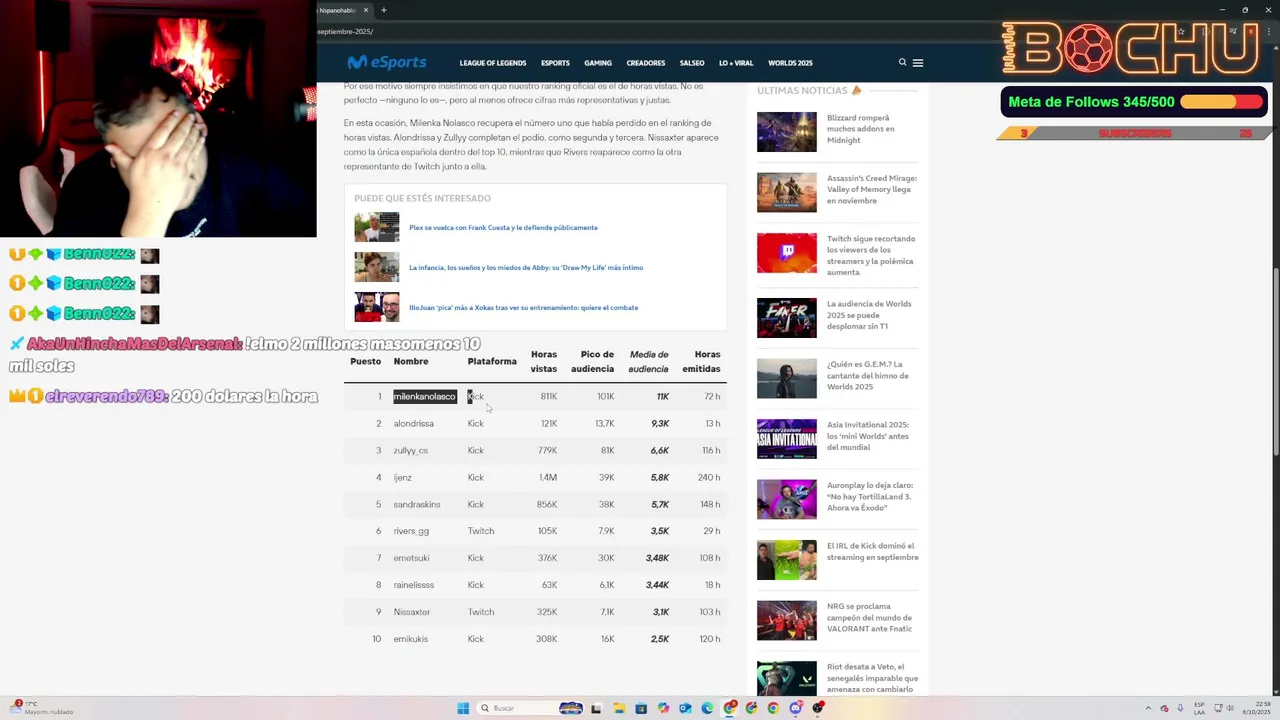Select milenkanolasco in ranking table
Screen dimensions: 1280x720
point(424,397)
